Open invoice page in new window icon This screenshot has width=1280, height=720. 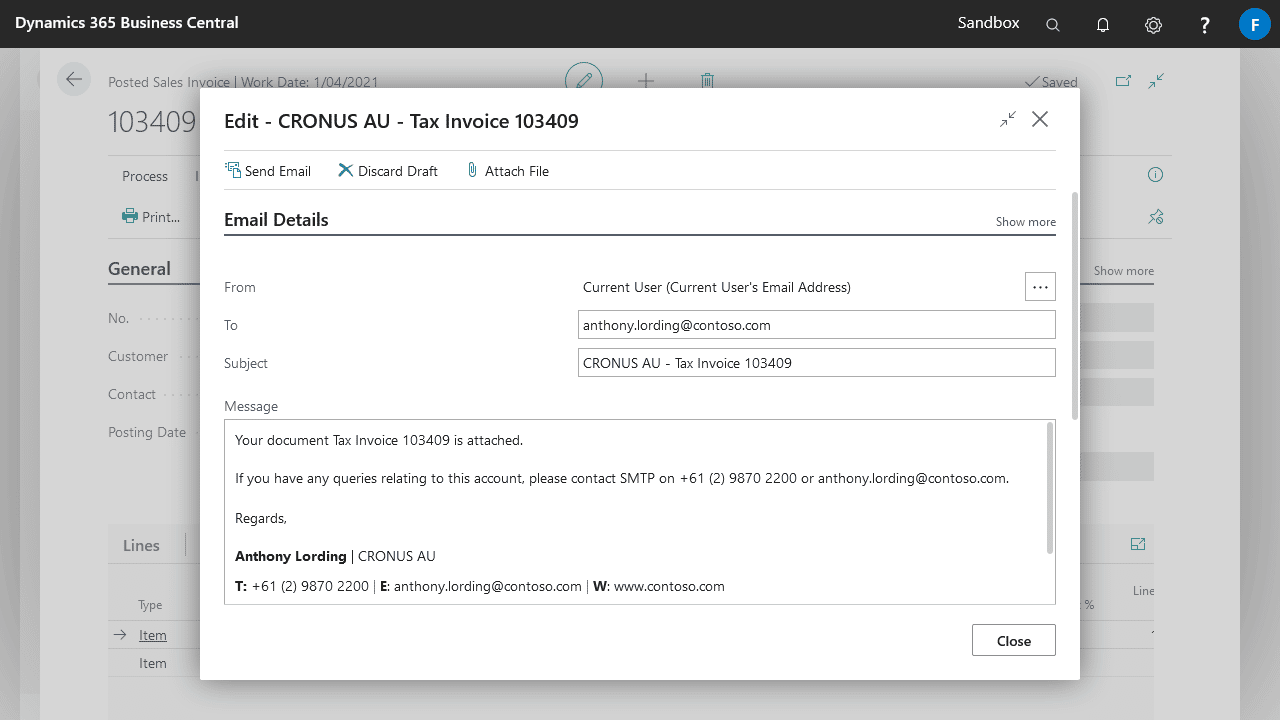(x=1123, y=81)
